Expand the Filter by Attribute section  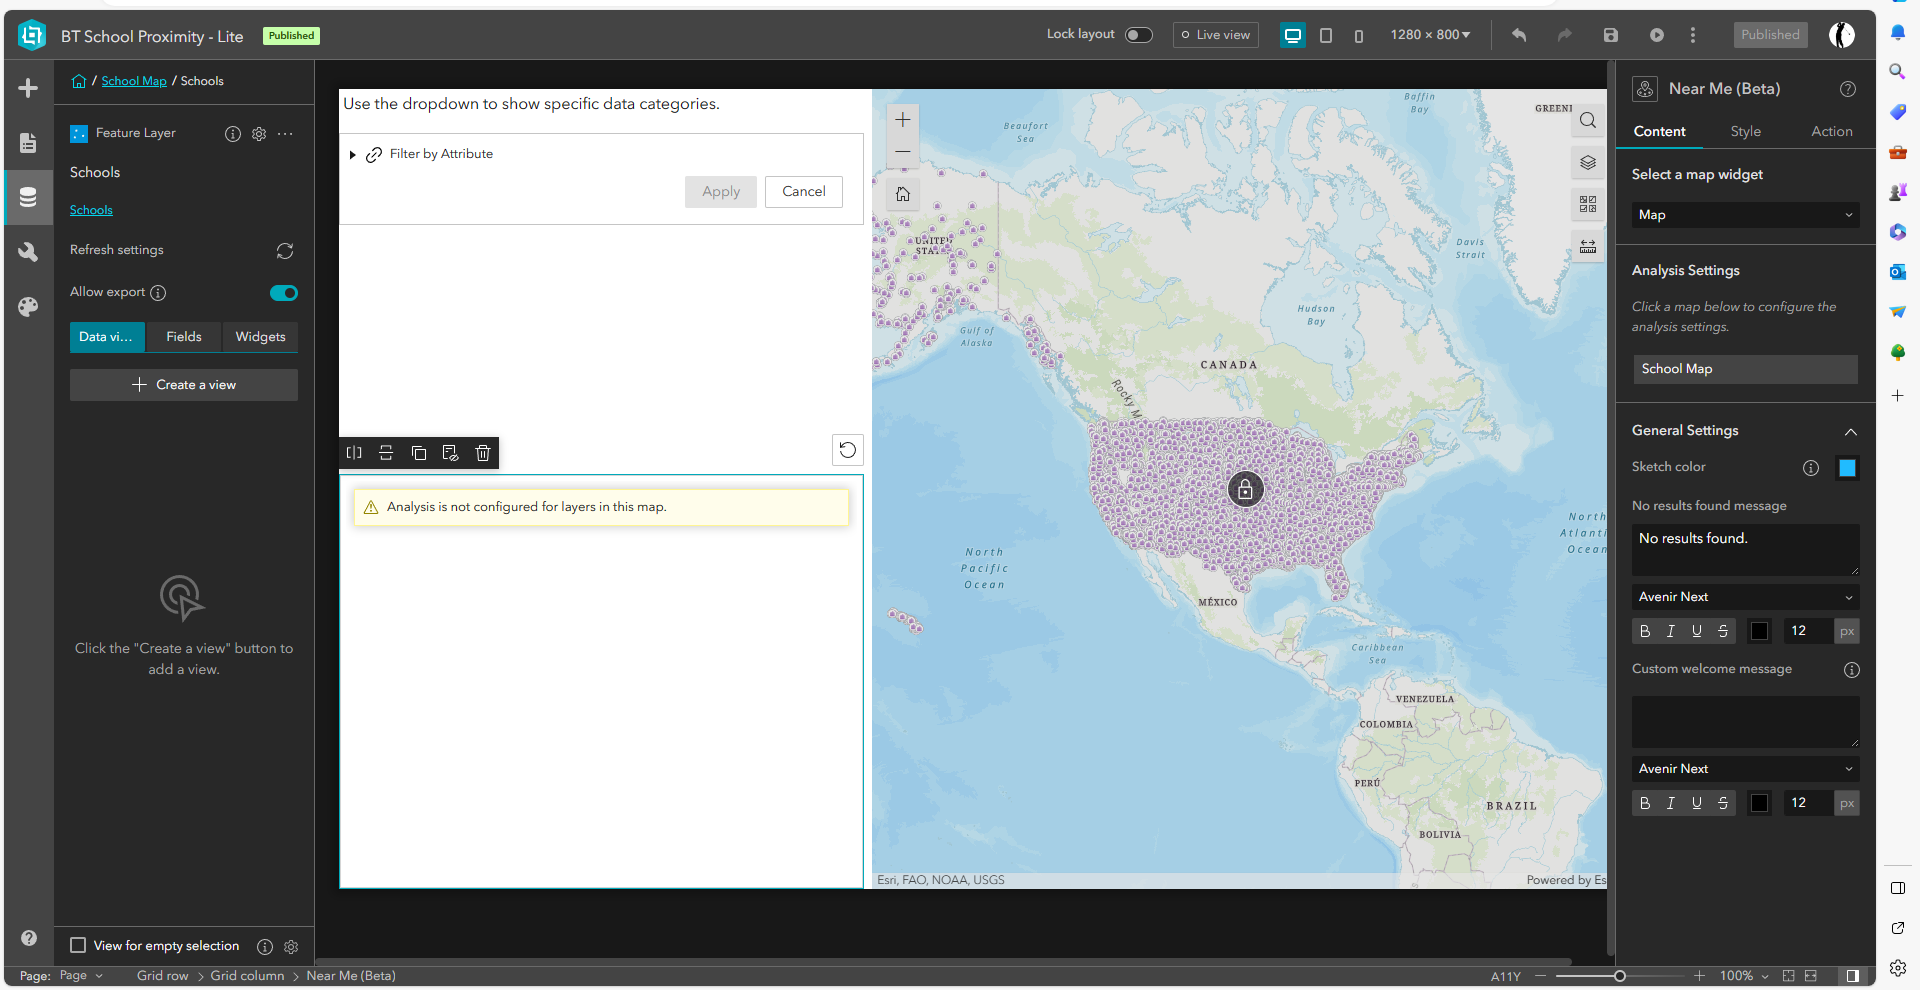[x=353, y=155]
